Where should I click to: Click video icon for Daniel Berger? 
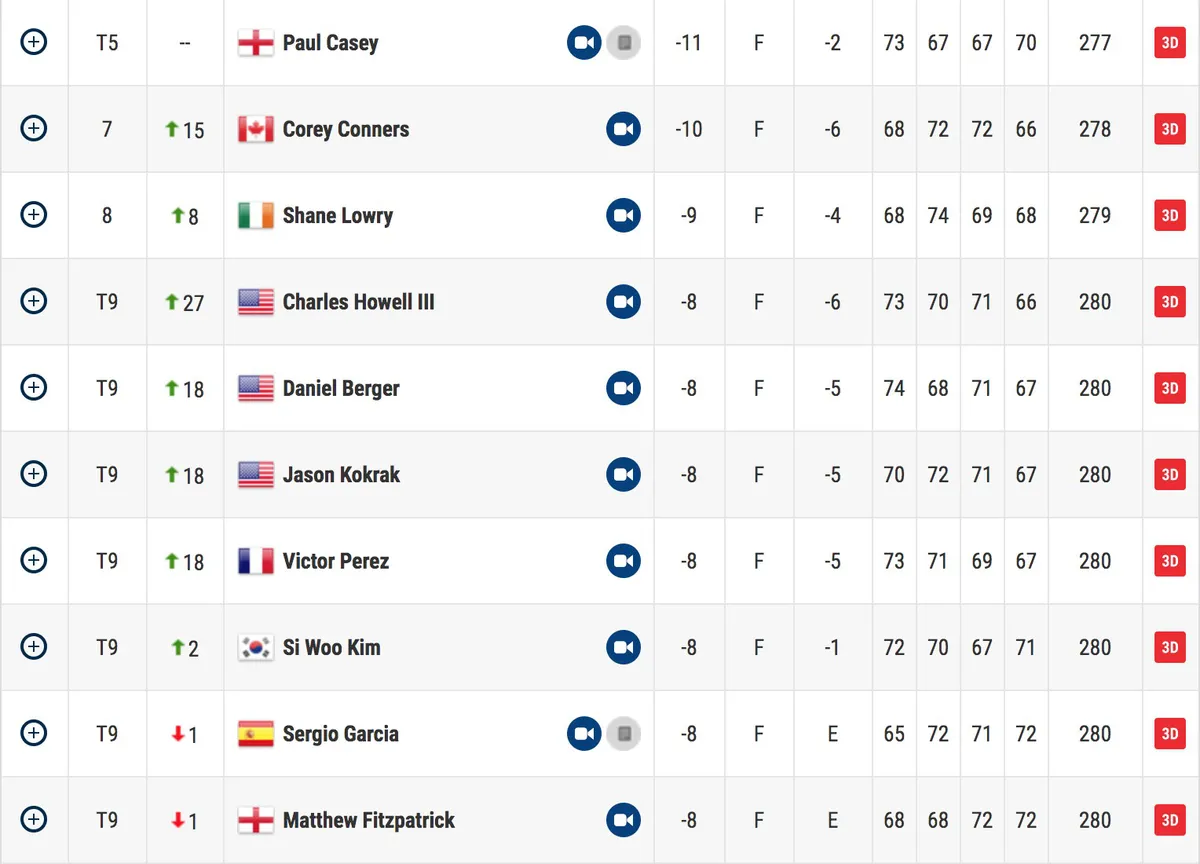coord(624,388)
